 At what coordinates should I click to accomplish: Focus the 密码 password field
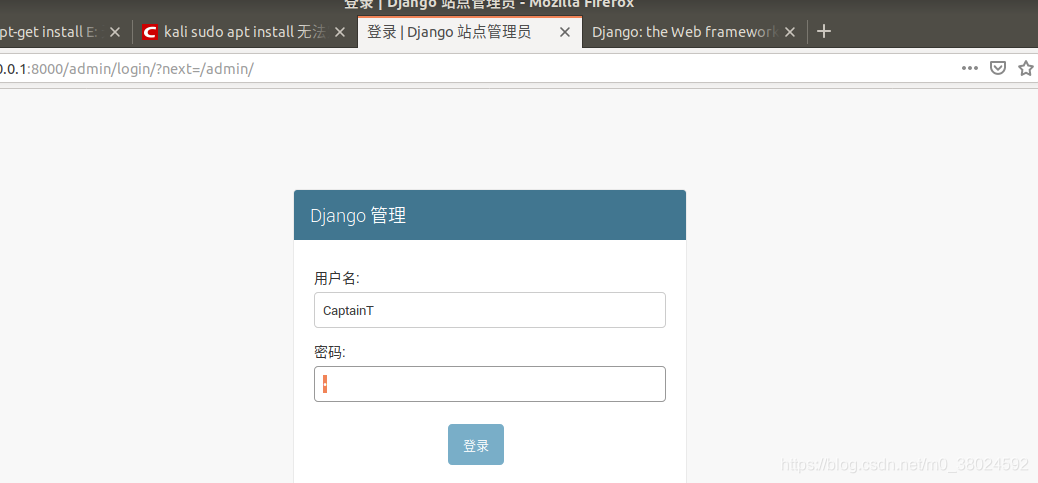coord(490,384)
